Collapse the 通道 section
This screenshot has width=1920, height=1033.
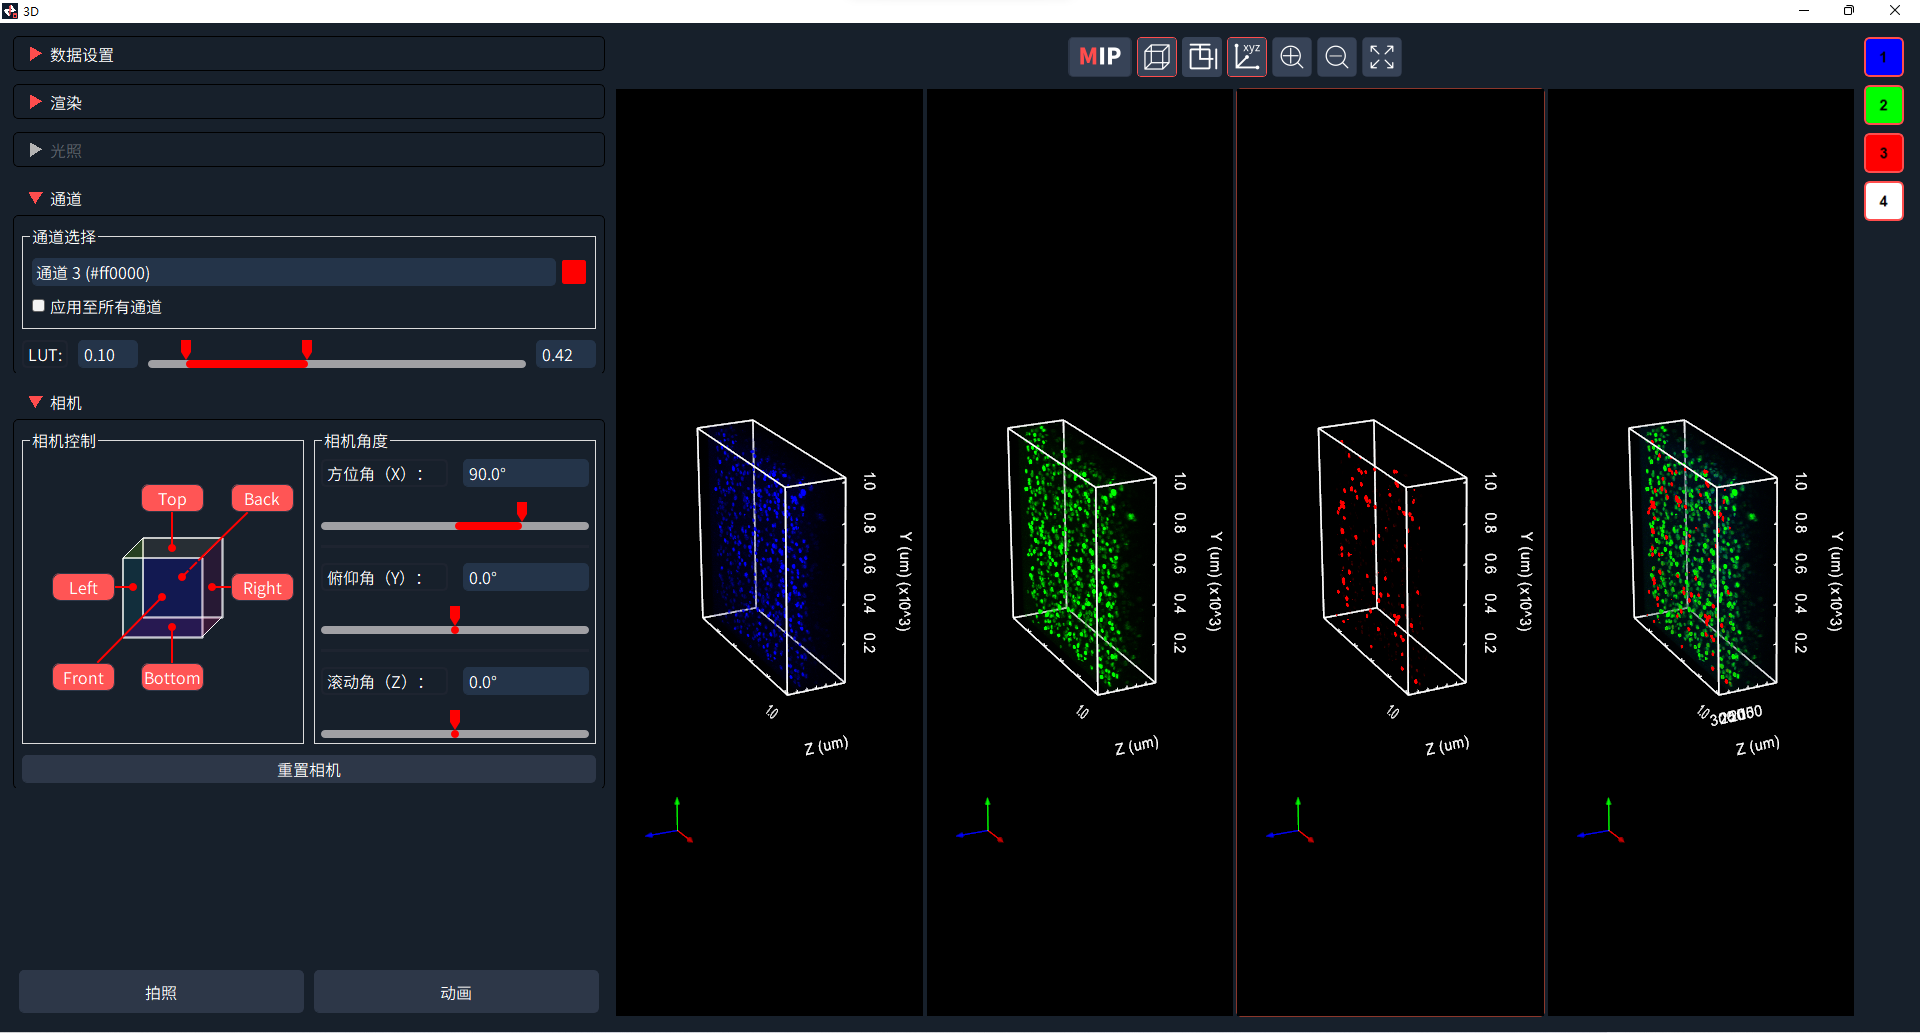pos(309,198)
